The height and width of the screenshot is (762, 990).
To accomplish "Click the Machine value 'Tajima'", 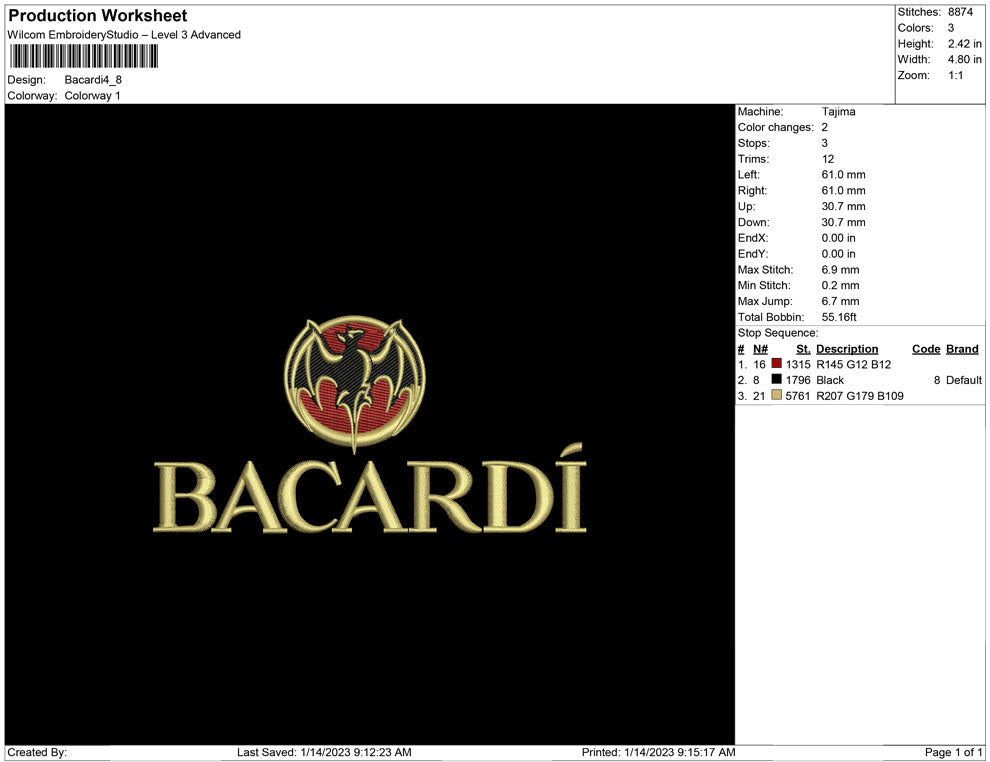I will [x=838, y=112].
